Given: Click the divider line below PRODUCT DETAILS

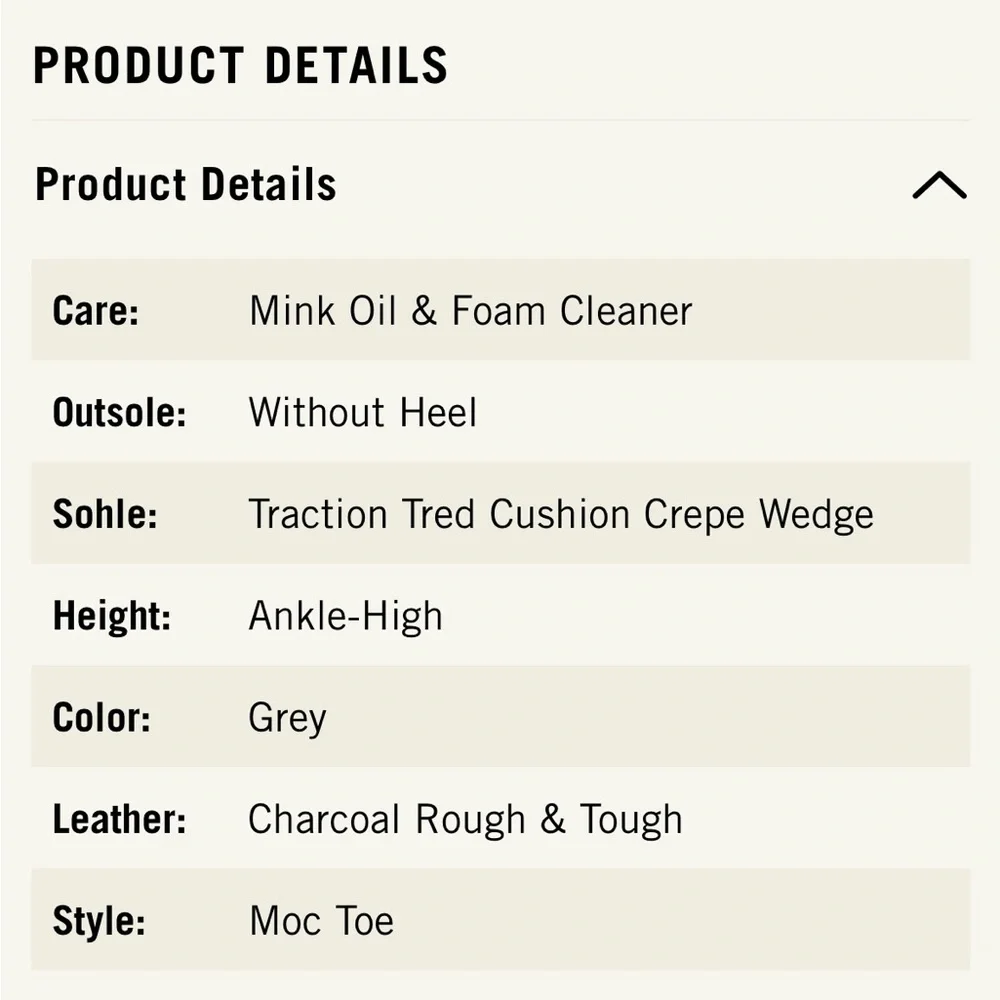Looking at the screenshot, I should click(500, 118).
